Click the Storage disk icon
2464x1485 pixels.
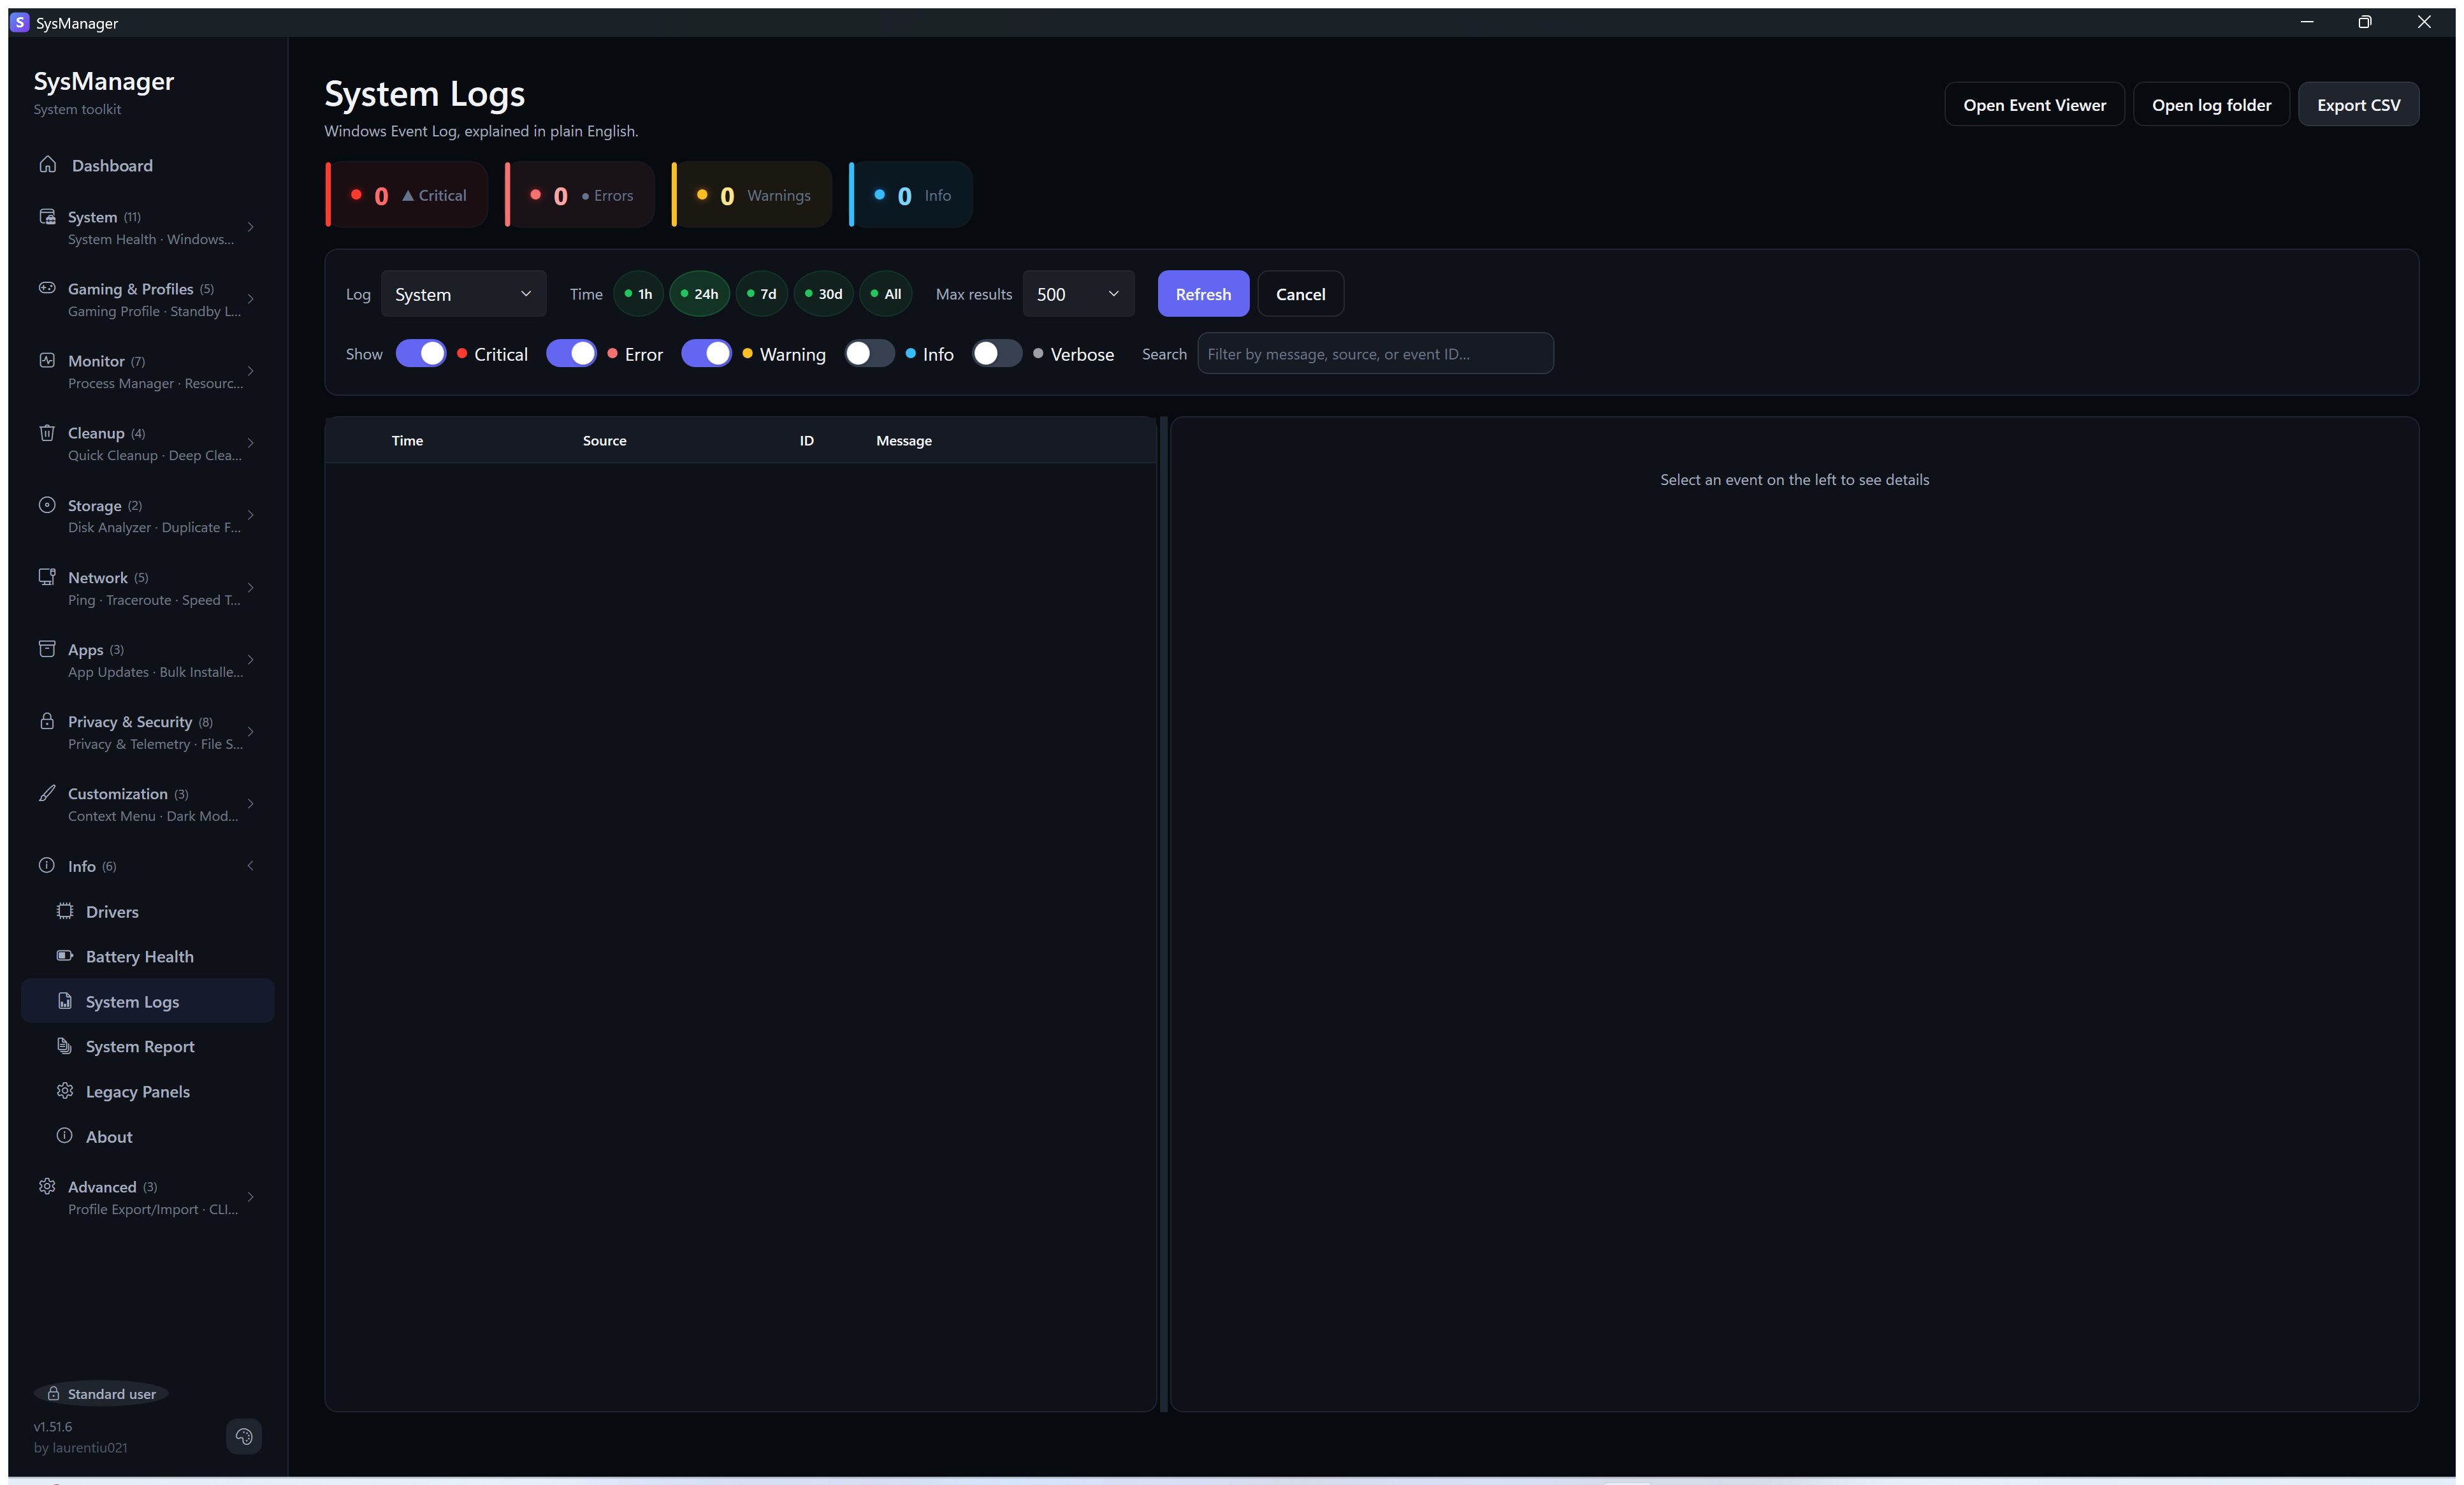(x=47, y=505)
